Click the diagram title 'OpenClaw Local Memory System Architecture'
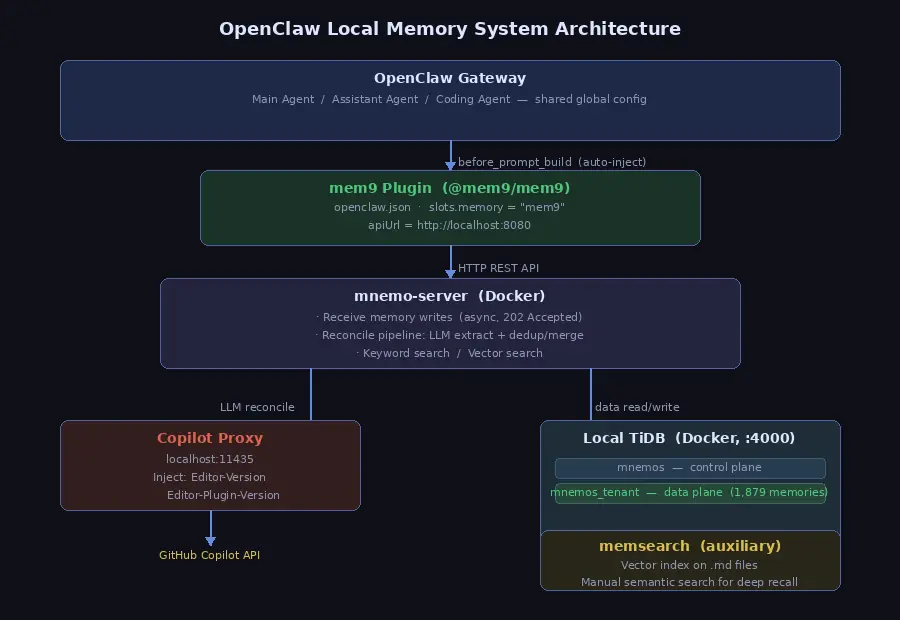Viewport: 900px width, 620px height. [450, 29]
